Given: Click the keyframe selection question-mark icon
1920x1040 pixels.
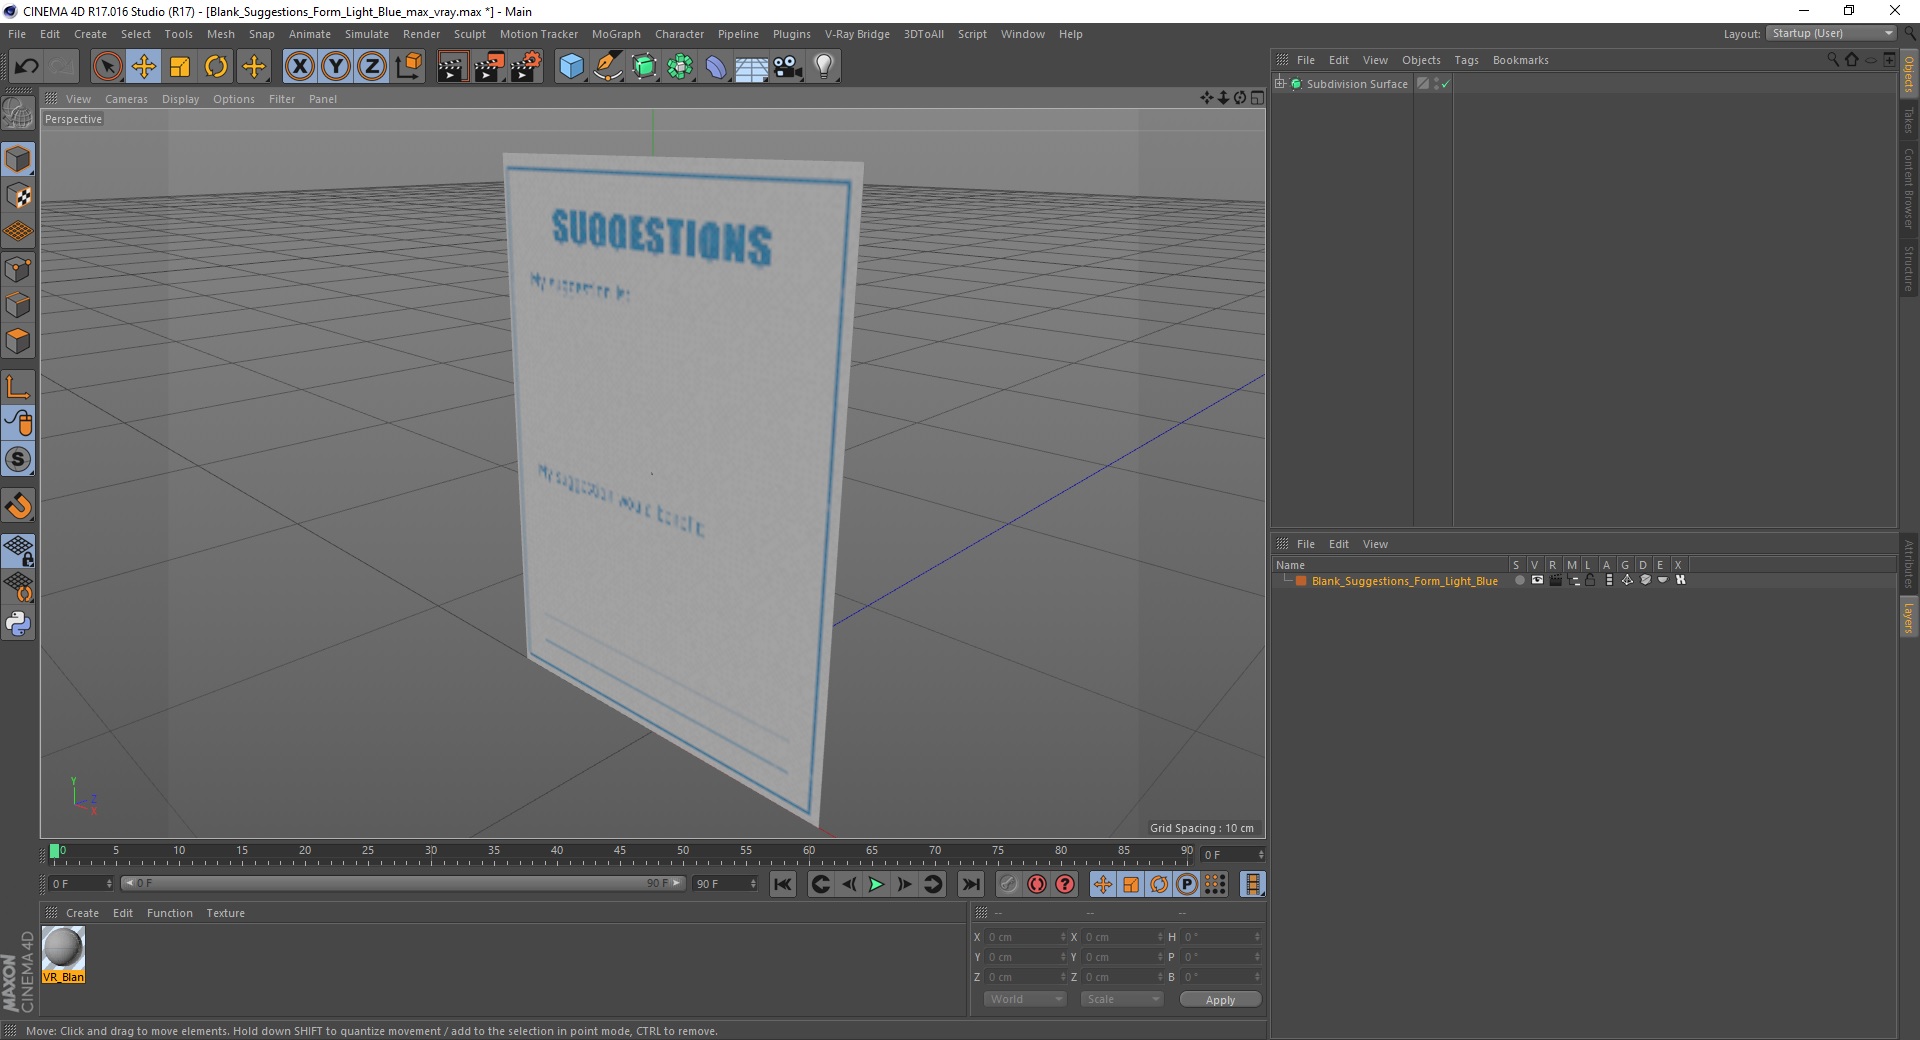Looking at the screenshot, I should [x=1065, y=884].
